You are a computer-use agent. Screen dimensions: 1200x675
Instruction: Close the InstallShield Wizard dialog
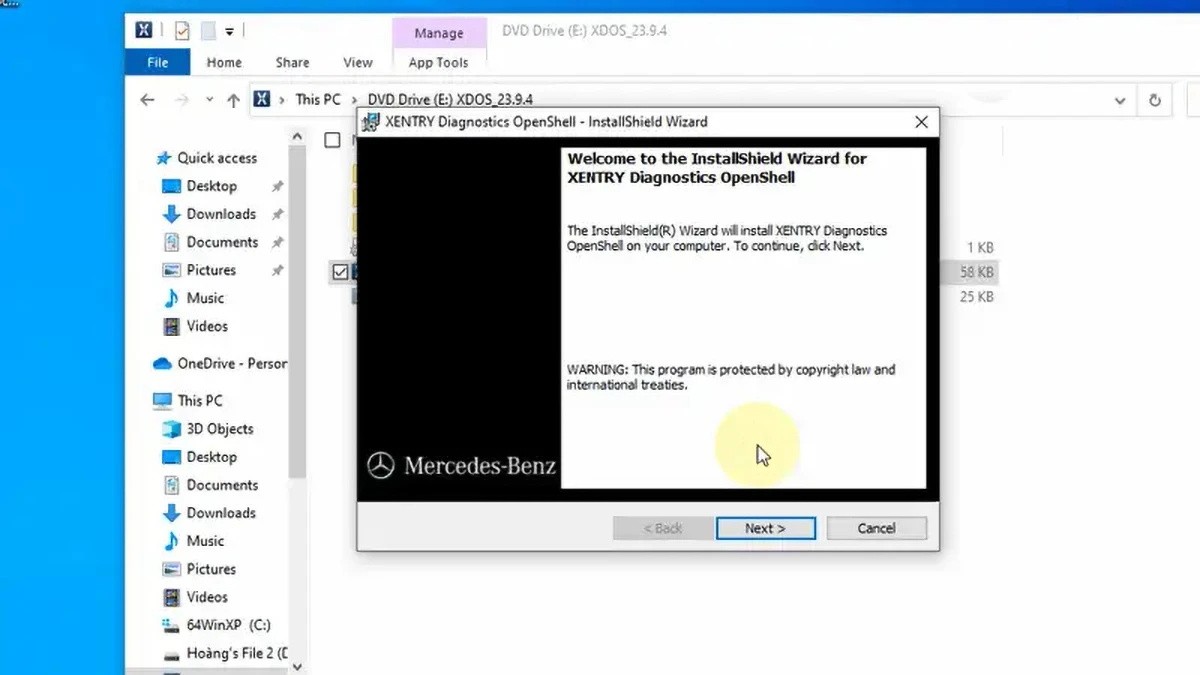tap(921, 122)
